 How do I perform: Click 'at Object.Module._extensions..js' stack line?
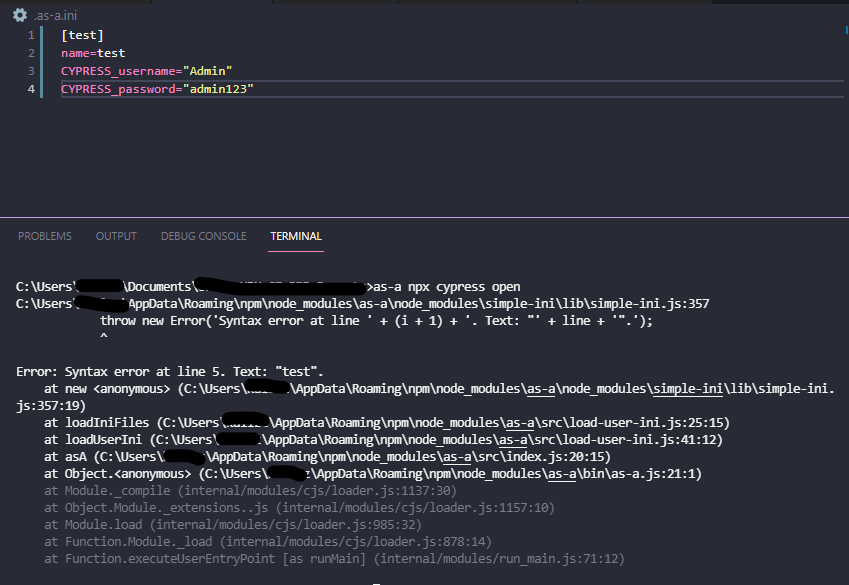(x=299, y=508)
